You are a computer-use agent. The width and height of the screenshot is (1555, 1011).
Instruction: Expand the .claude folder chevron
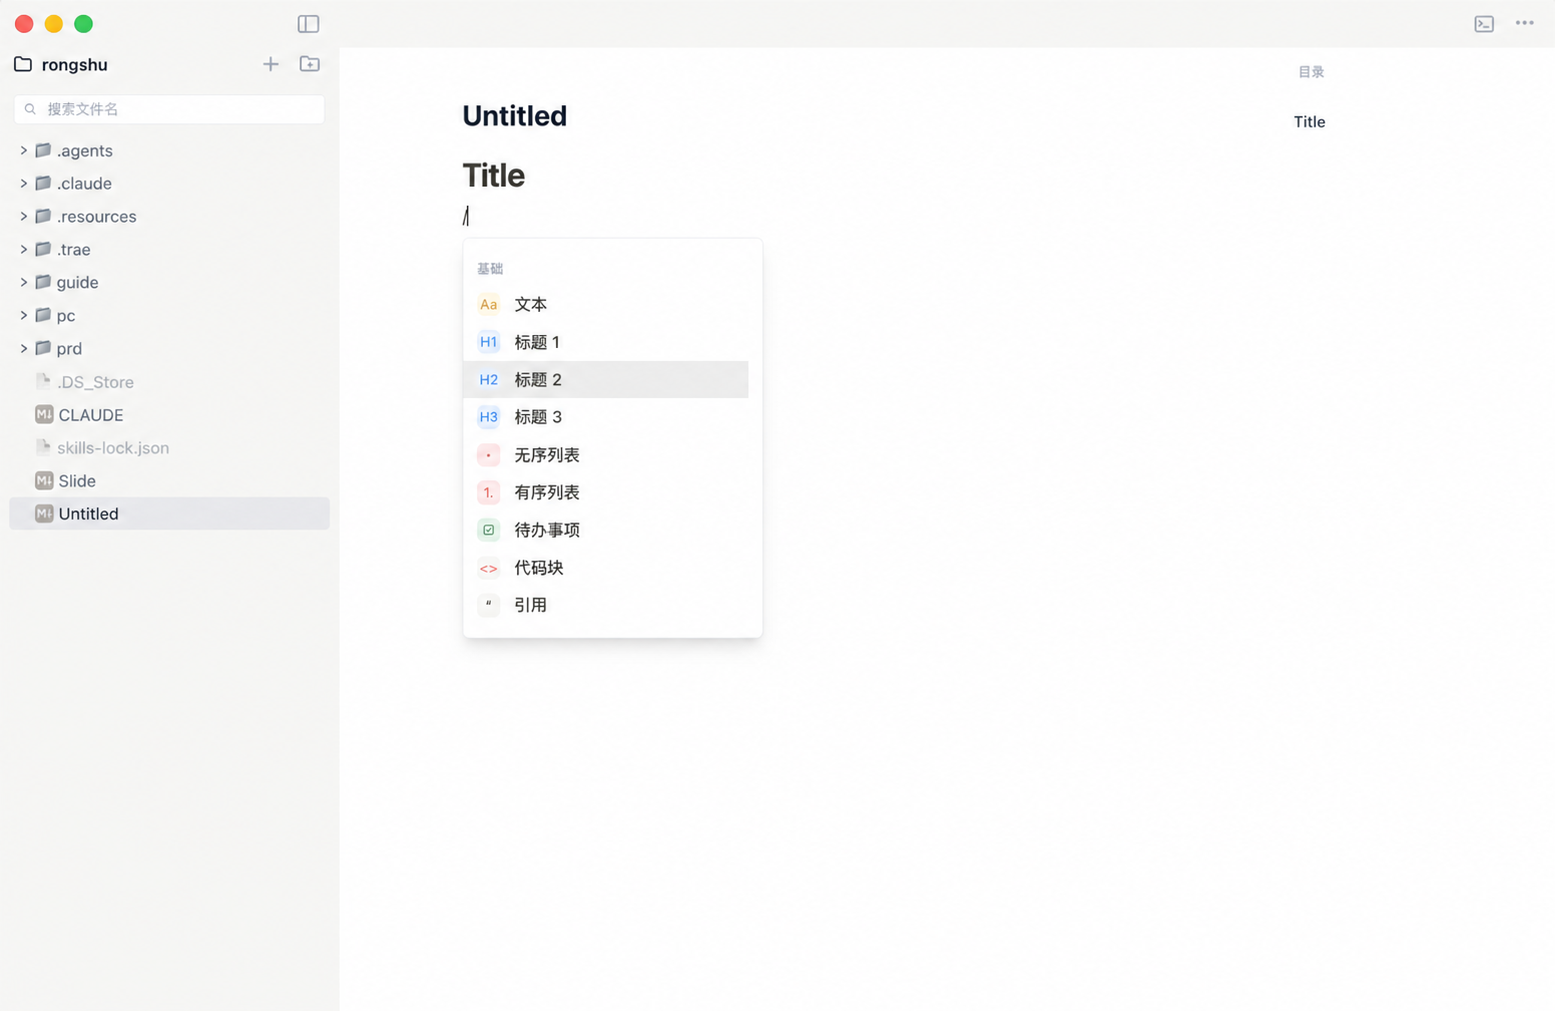[x=23, y=183]
